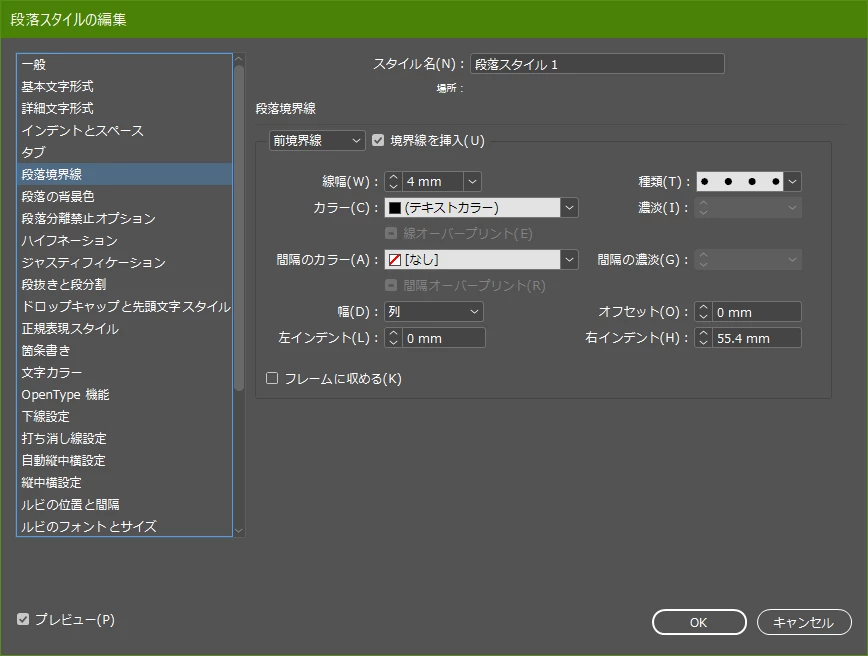Open OpenType 機能 category
868x656 pixels.
click(125, 394)
